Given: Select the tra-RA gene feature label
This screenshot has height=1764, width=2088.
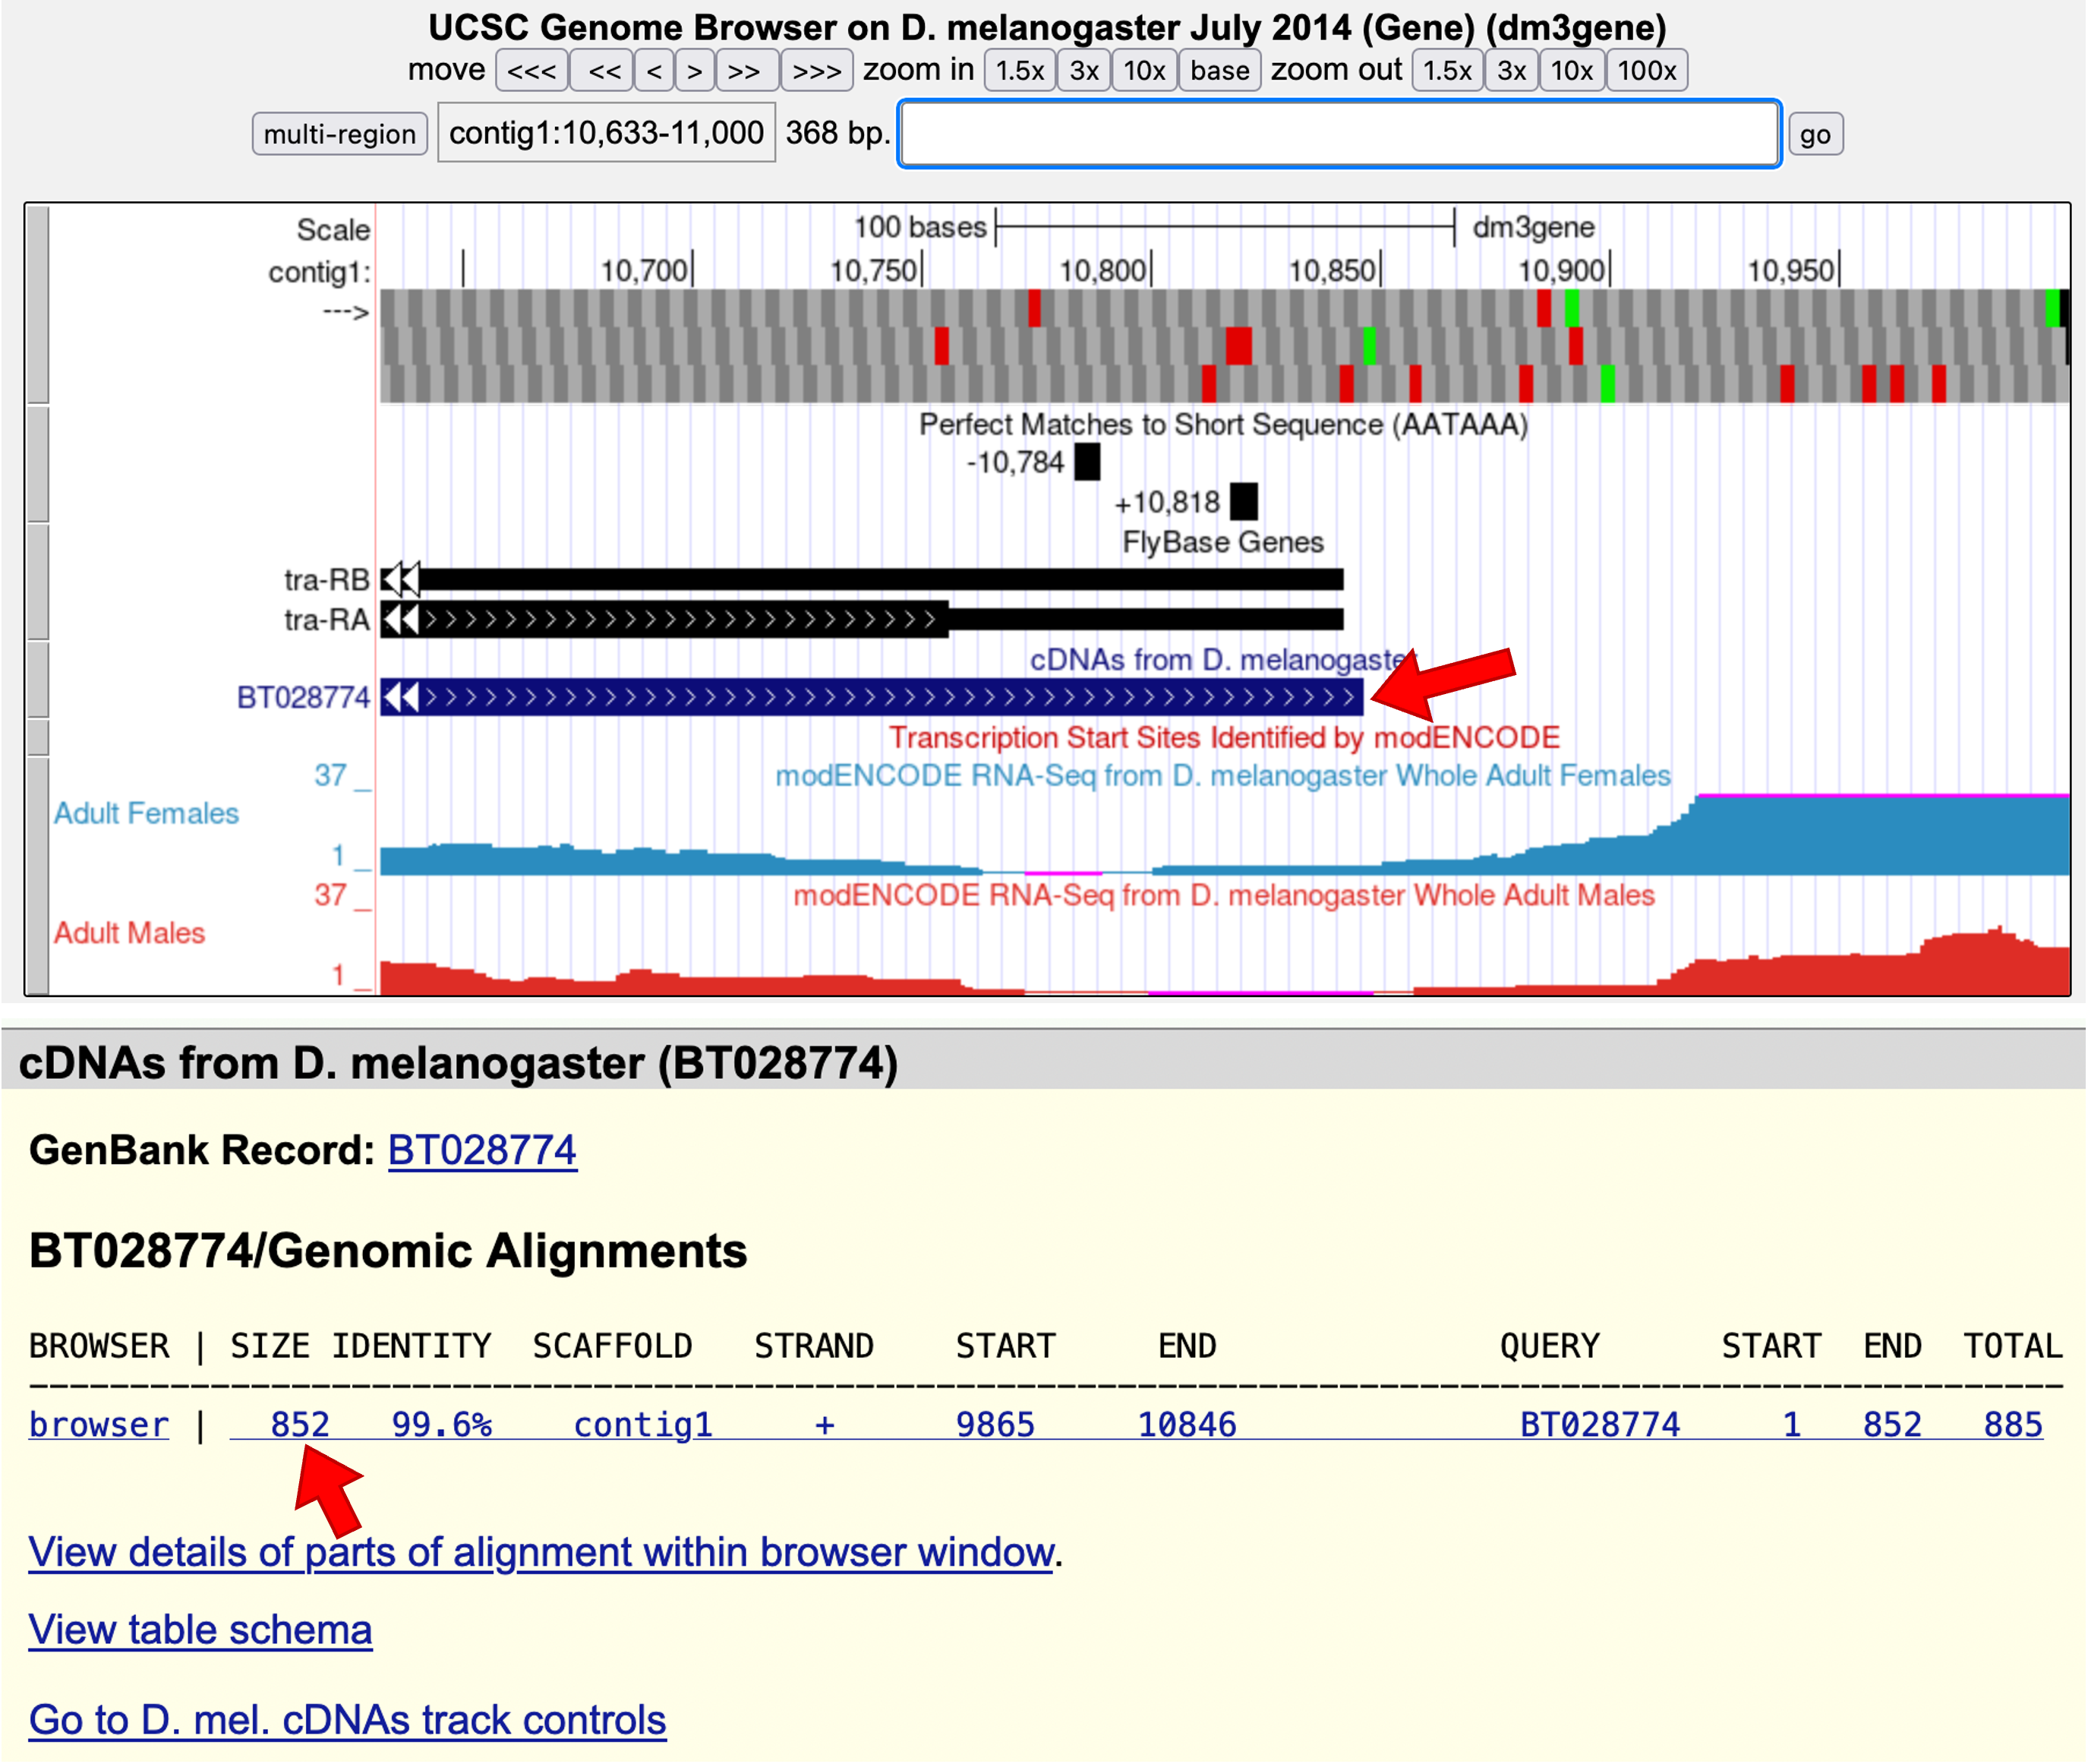Looking at the screenshot, I should coord(326,620).
